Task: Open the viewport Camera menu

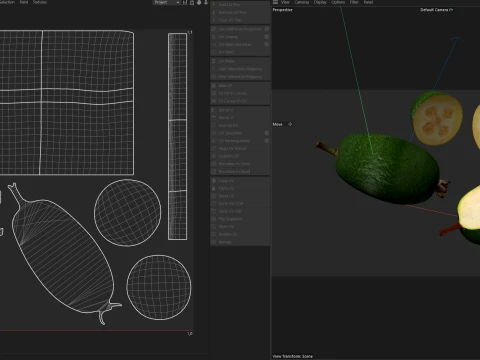Action: pos(302,2)
